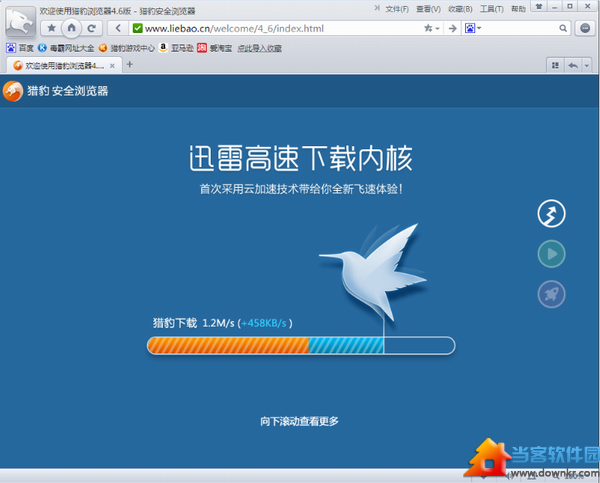Click the 迅雷高速下载内核 headline
The width and height of the screenshot is (600, 483).
pyautogui.click(x=301, y=158)
